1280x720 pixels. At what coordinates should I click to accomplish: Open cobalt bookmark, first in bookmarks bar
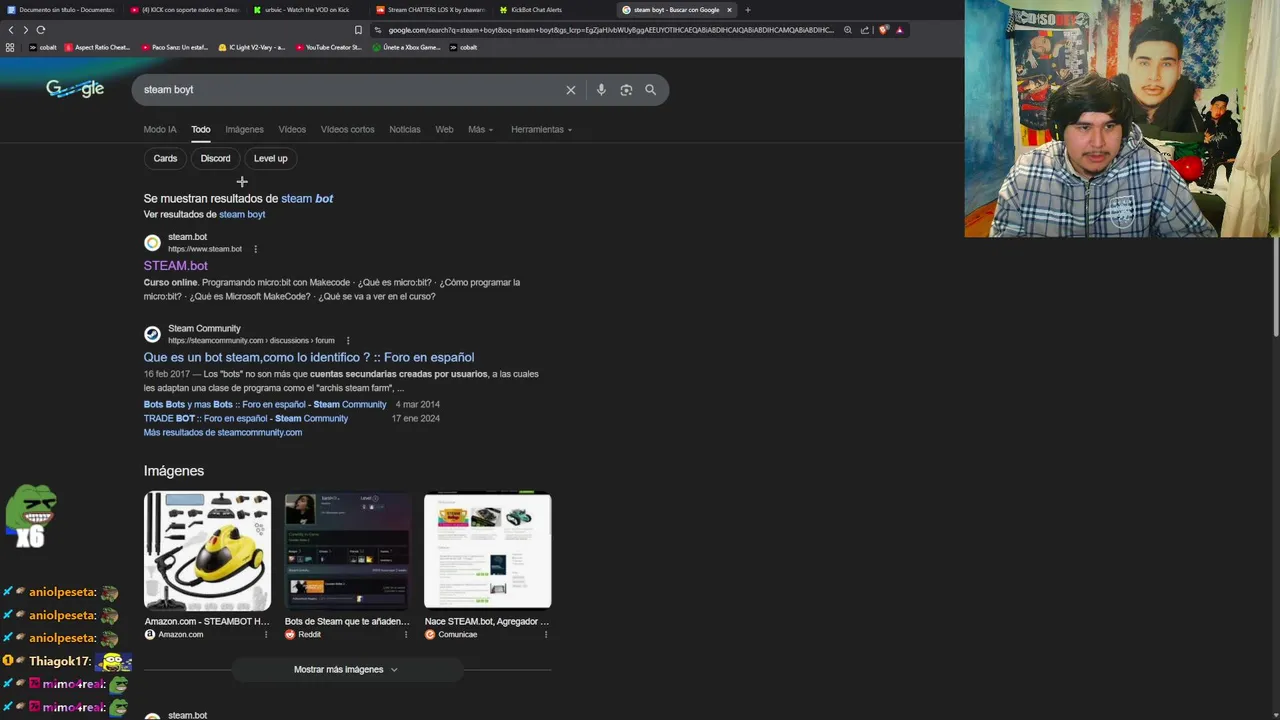pyautogui.click(x=41, y=47)
